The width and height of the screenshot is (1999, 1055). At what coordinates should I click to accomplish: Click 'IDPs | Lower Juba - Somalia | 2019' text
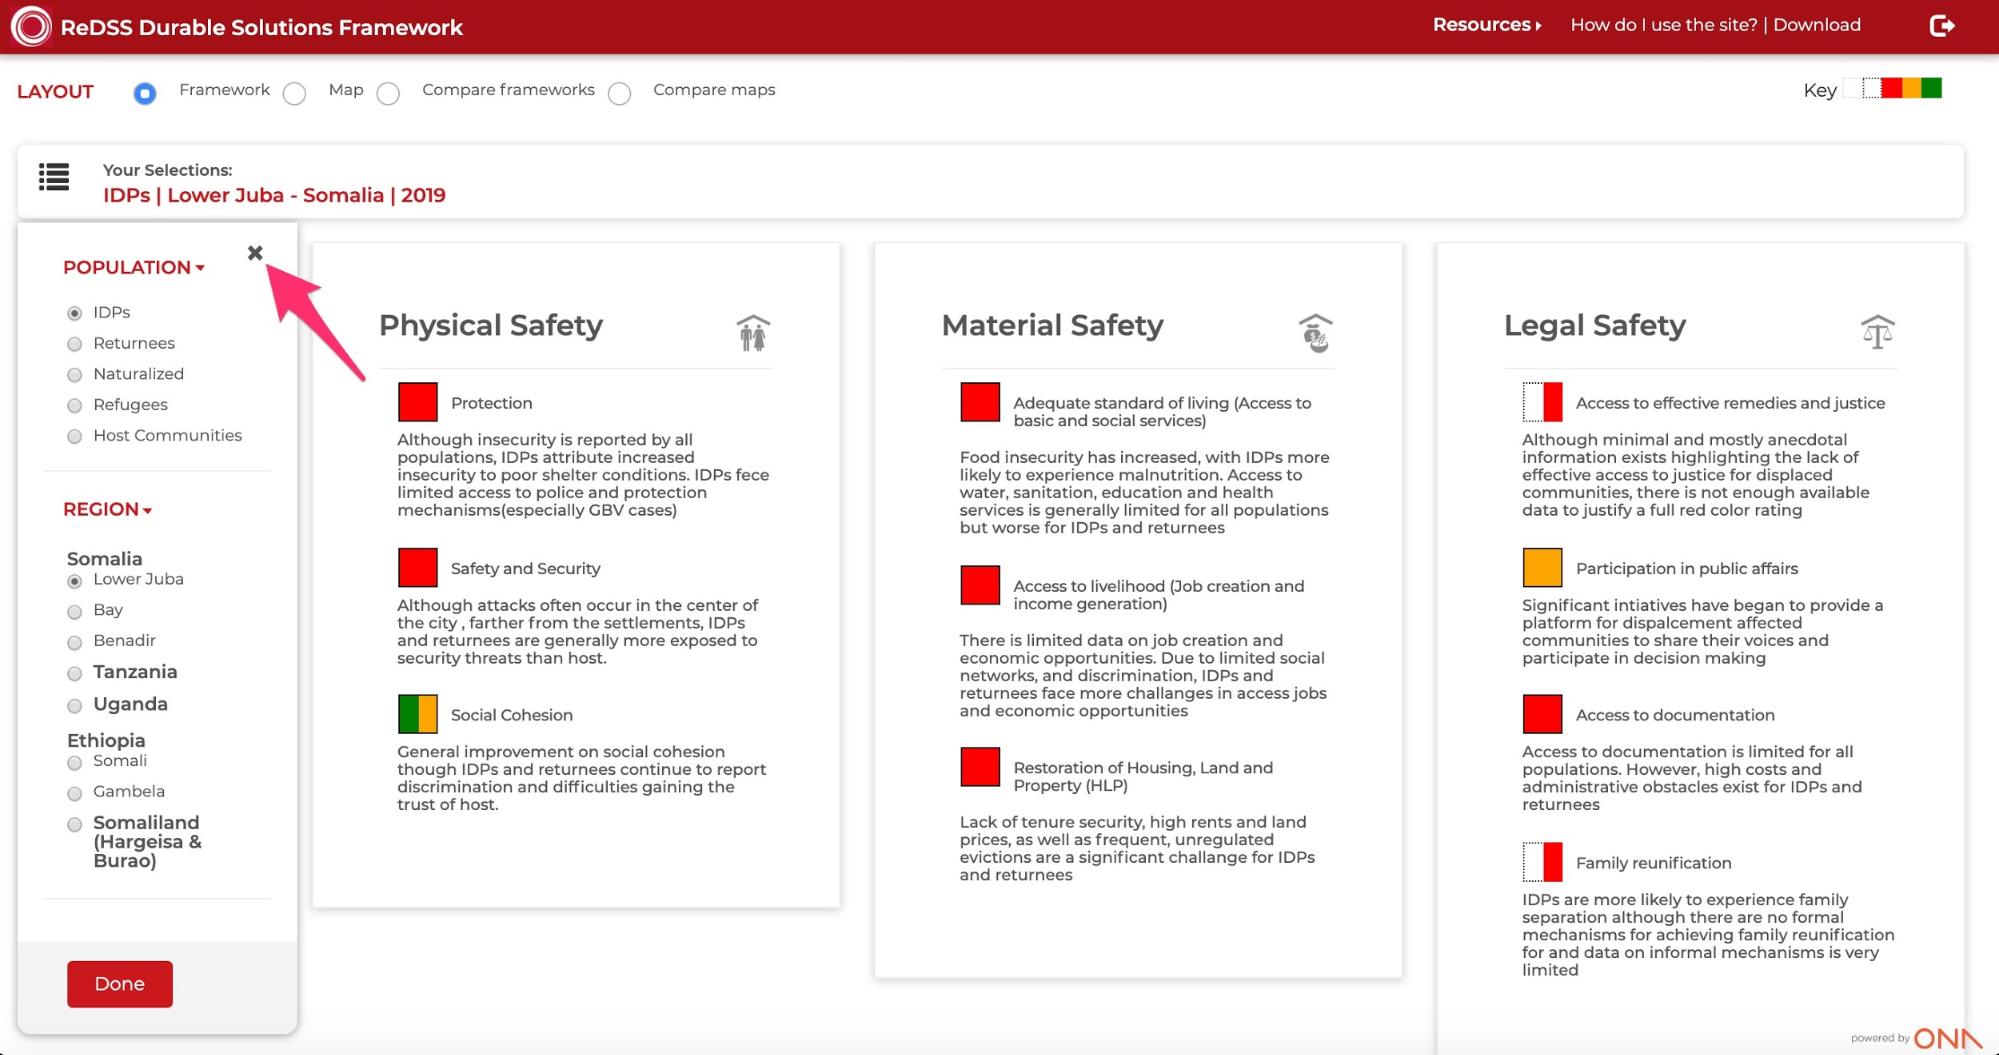pos(274,195)
